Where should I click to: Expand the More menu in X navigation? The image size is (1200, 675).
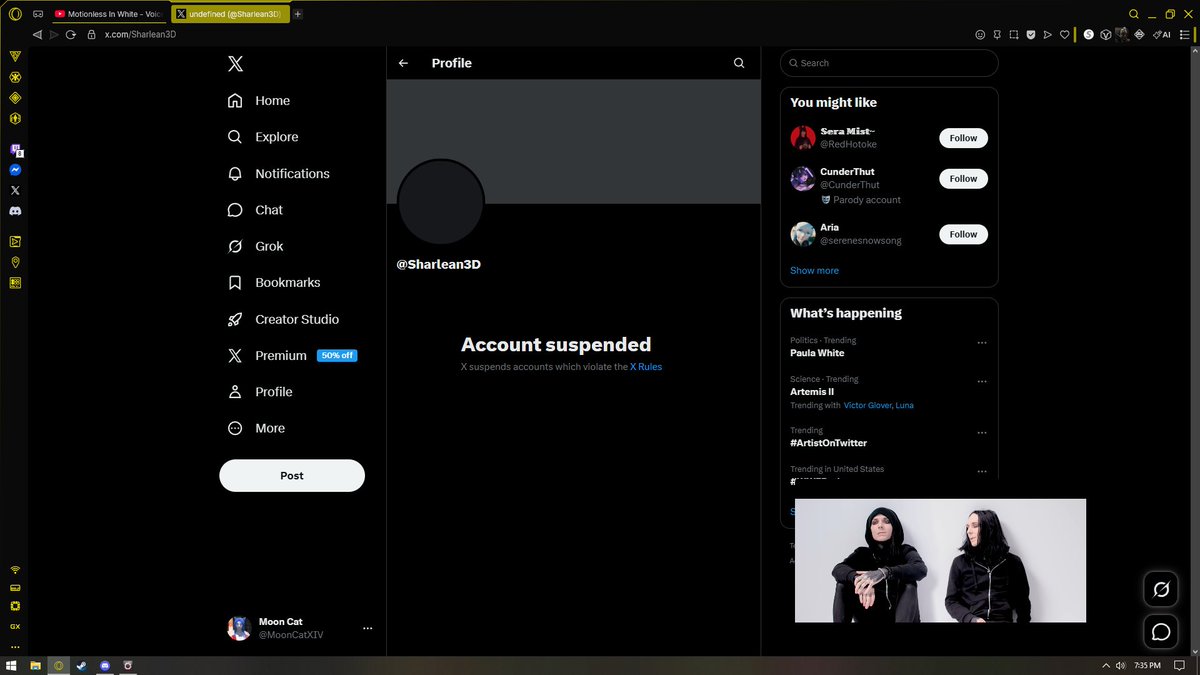click(x=256, y=428)
